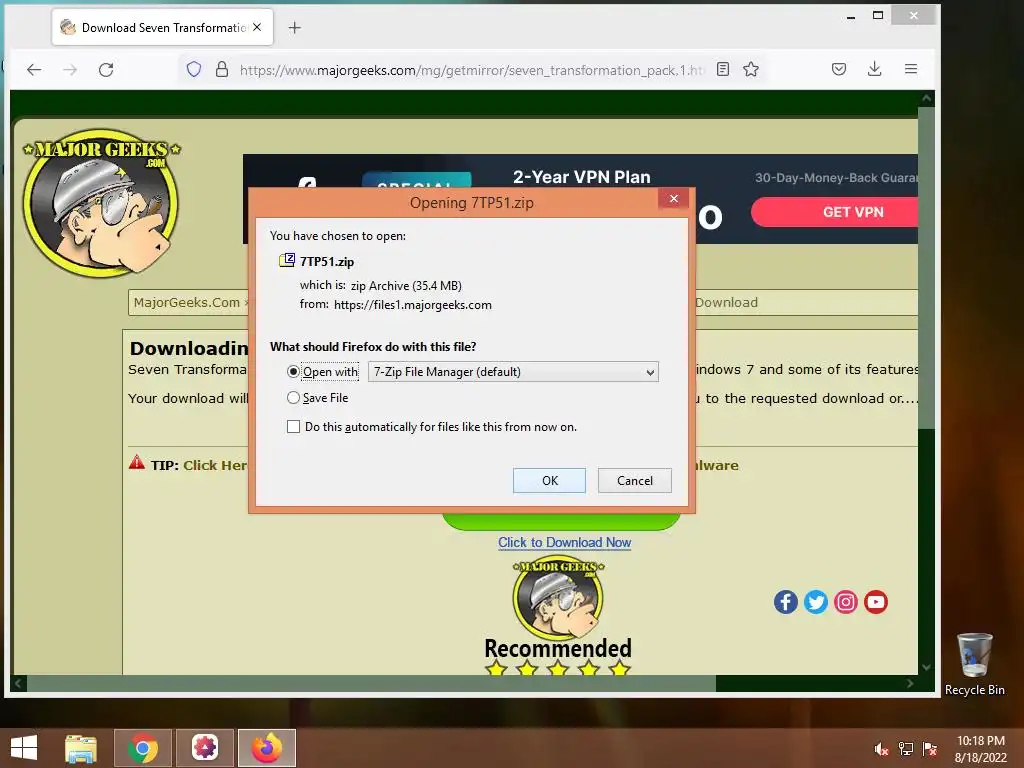Reload the page with refresh icon

pos(106,70)
